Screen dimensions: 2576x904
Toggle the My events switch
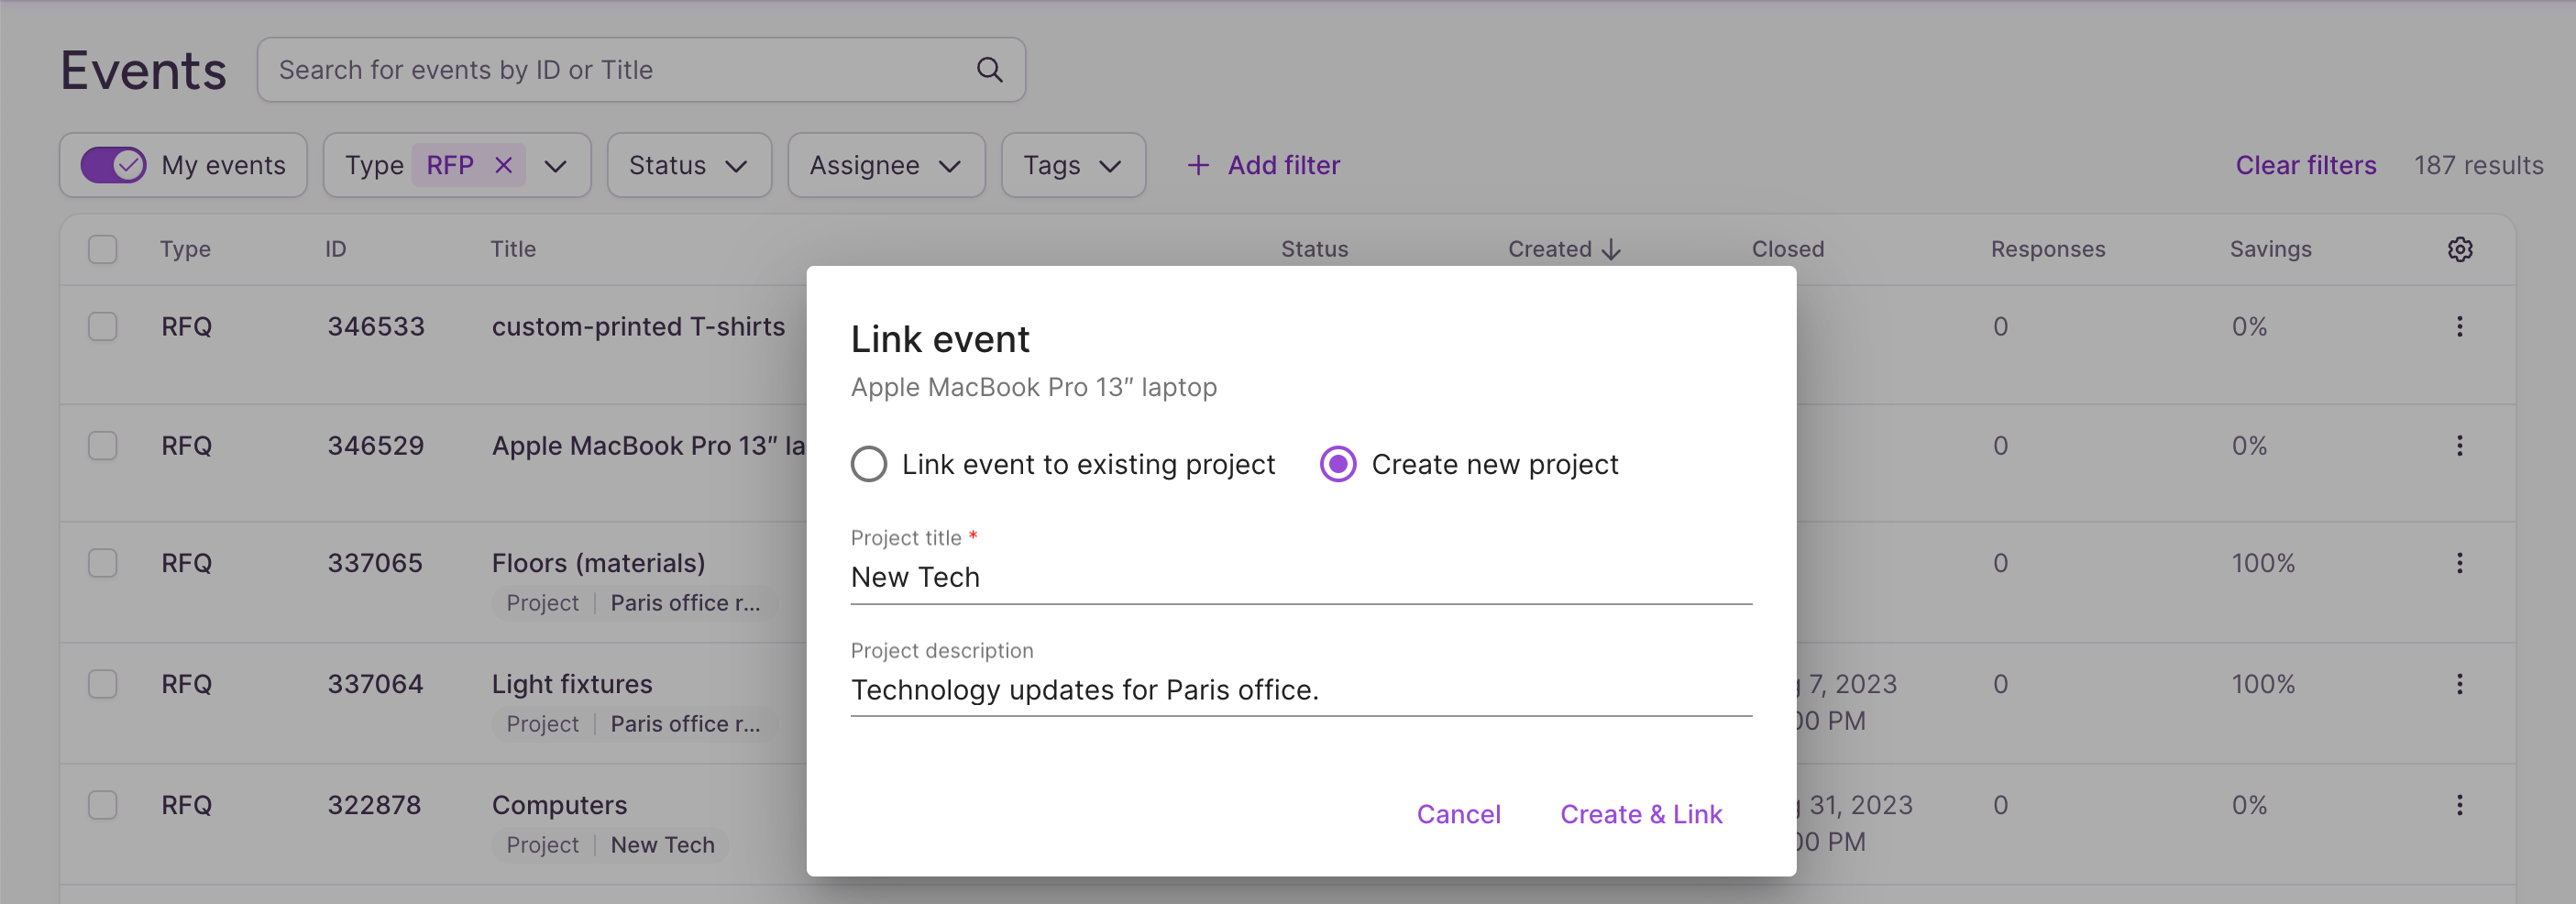114,165
